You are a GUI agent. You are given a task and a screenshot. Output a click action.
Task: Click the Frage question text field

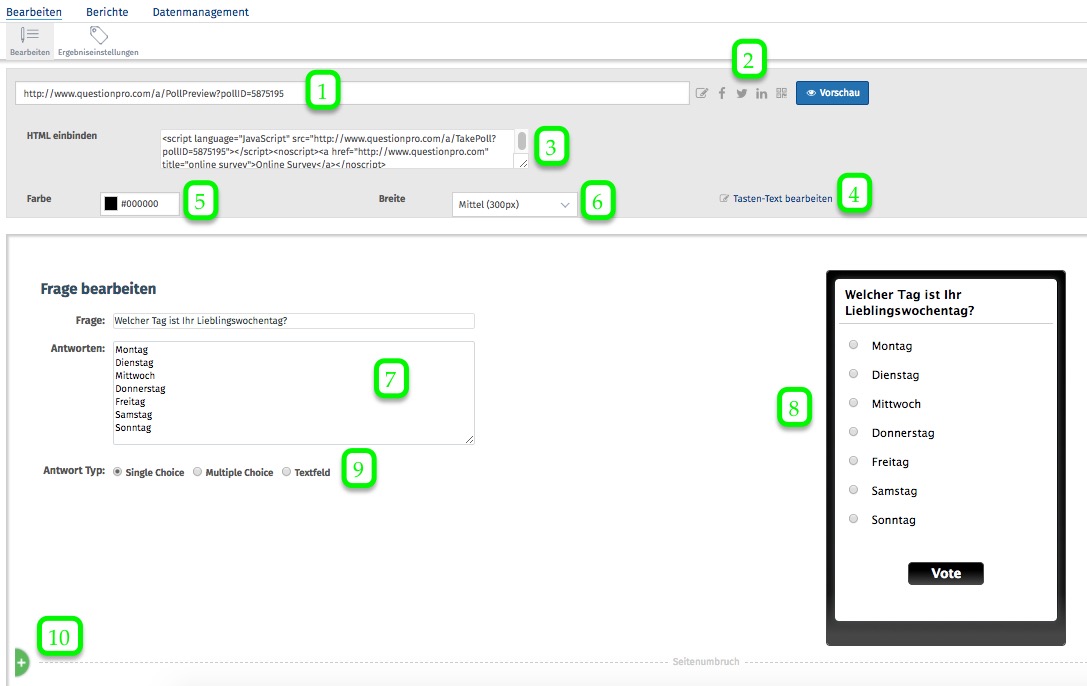pyautogui.click(x=294, y=321)
